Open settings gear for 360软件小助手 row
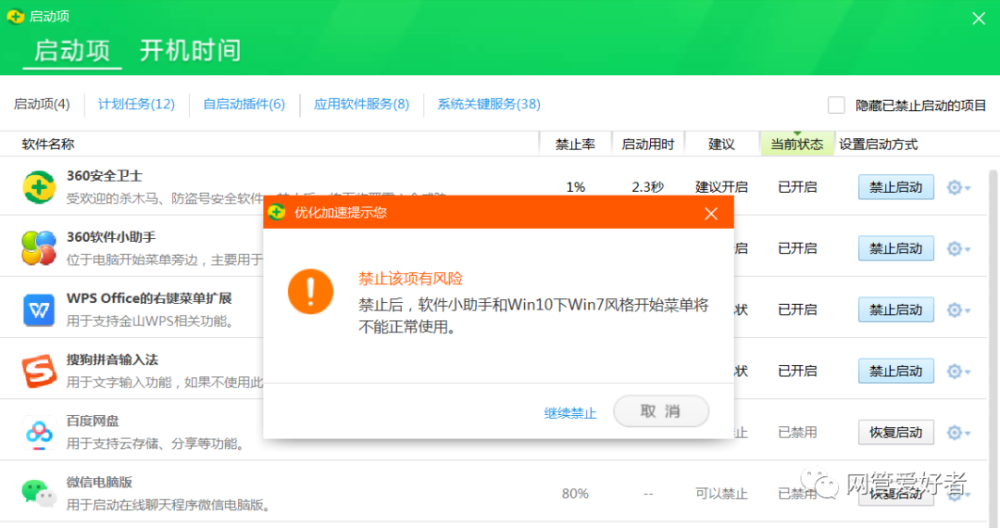Image resolution: width=1000 pixels, height=528 pixels. [x=957, y=249]
